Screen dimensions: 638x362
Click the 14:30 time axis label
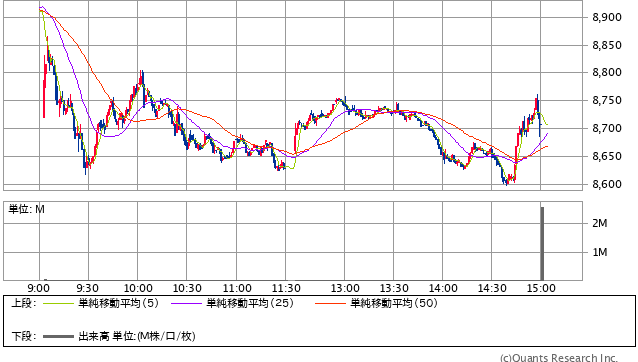(492, 288)
